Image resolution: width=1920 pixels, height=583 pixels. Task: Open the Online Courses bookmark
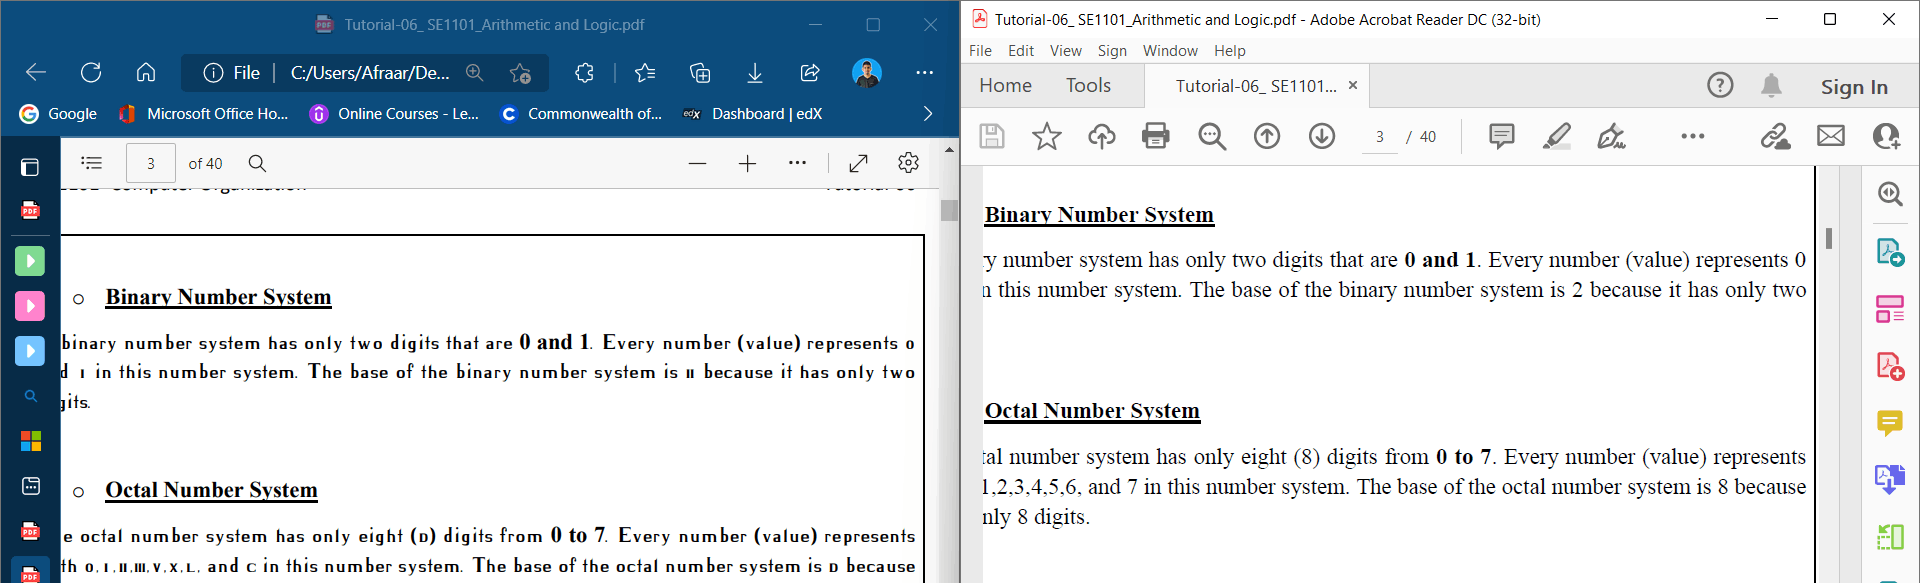point(394,114)
